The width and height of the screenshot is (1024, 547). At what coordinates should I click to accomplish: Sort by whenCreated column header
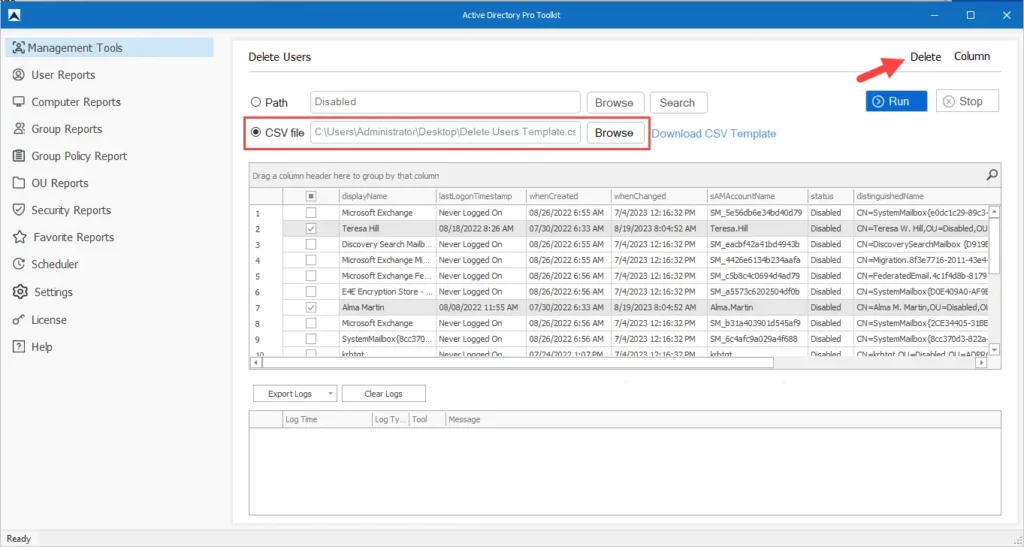pyautogui.click(x=568, y=196)
